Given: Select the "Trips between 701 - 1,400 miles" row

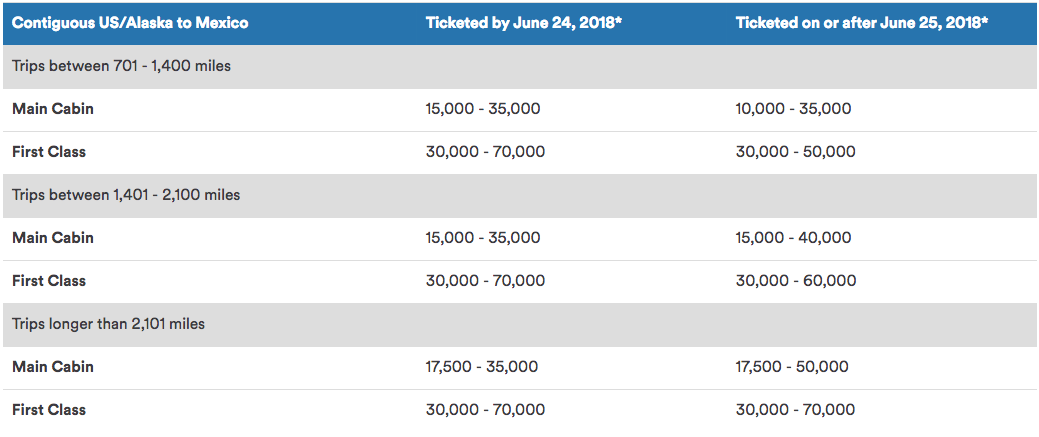Looking at the screenshot, I should 121,66.
